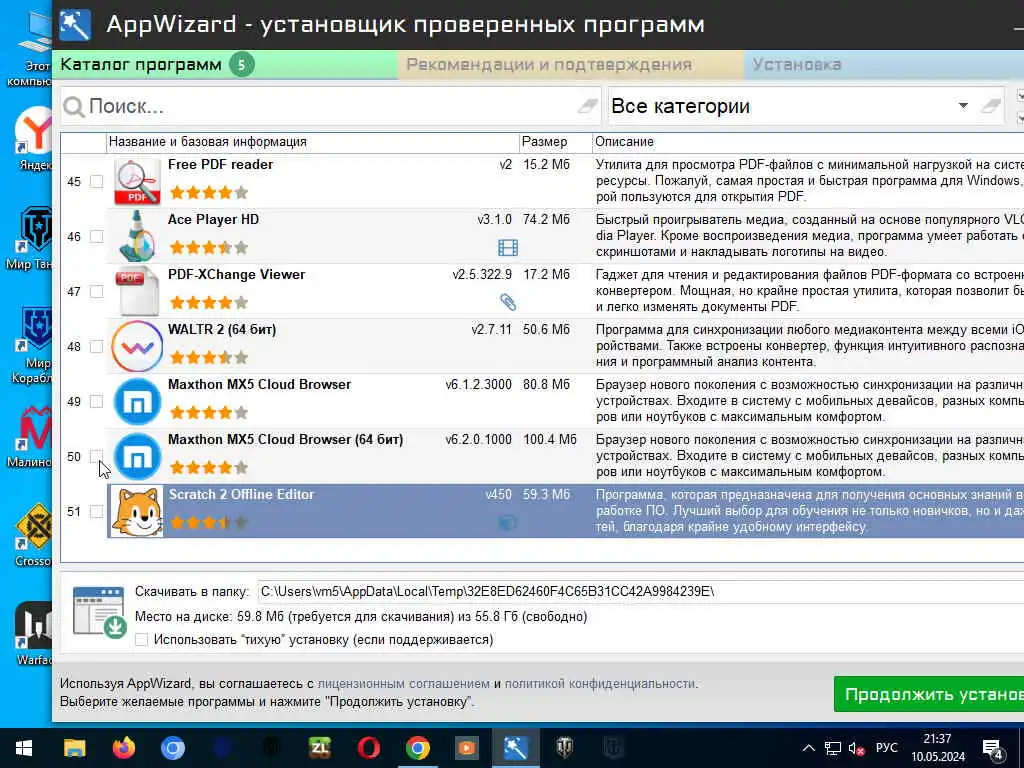Click the star rating of WALTR 2 (64 бит)
1024x768 pixels.
[x=208, y=357]
